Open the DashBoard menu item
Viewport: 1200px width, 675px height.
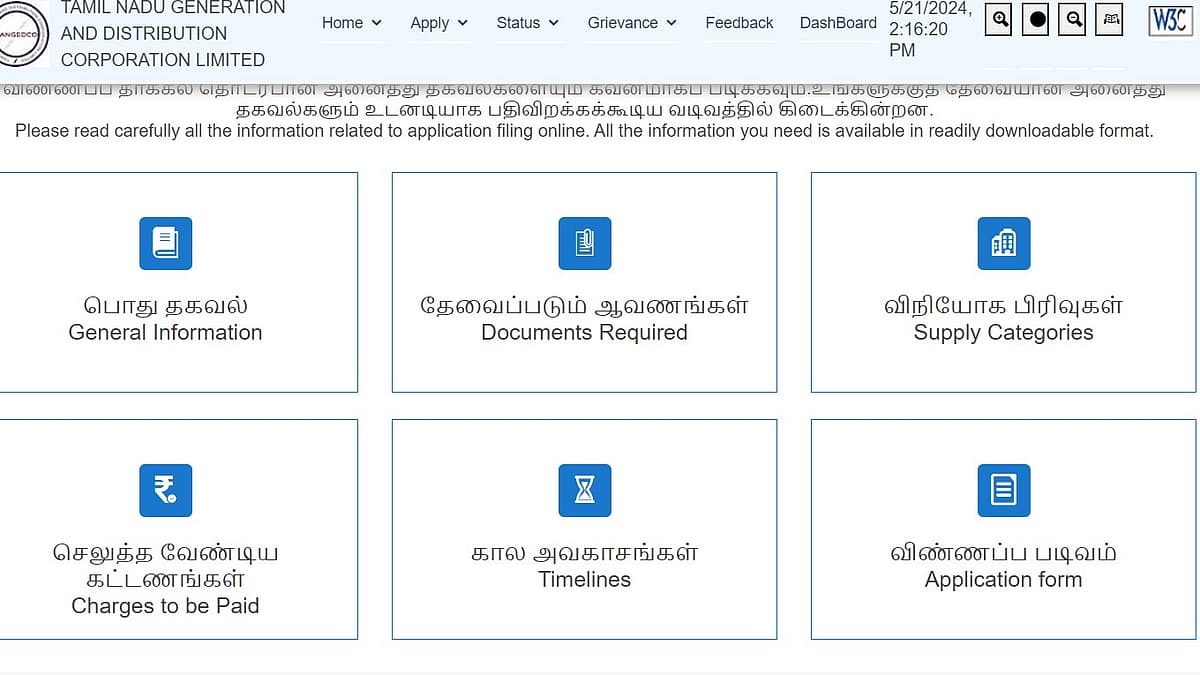[838, 22]
